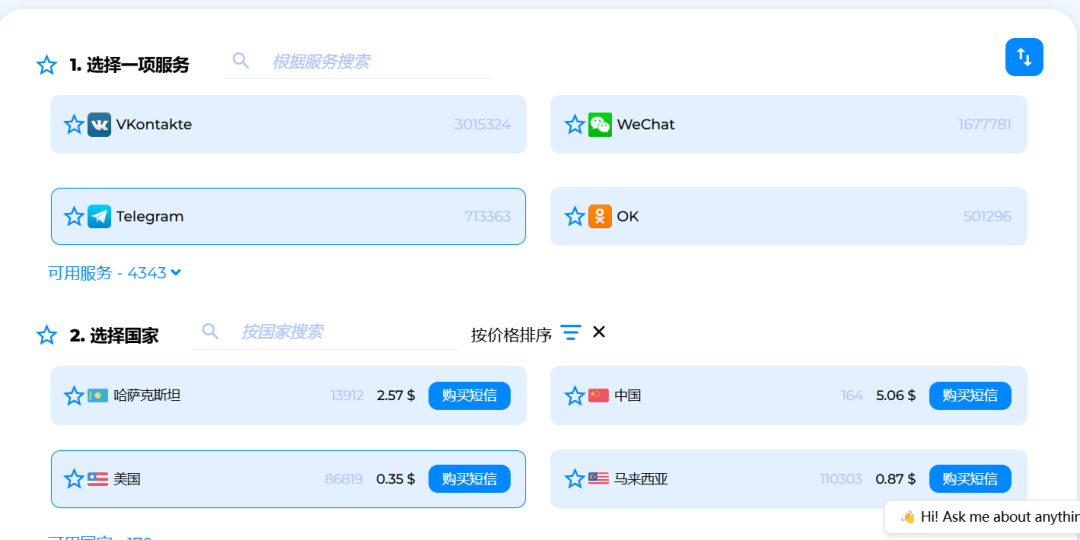Click the sort arrows button at top right
The image size is (1080, 540).
1024,57
